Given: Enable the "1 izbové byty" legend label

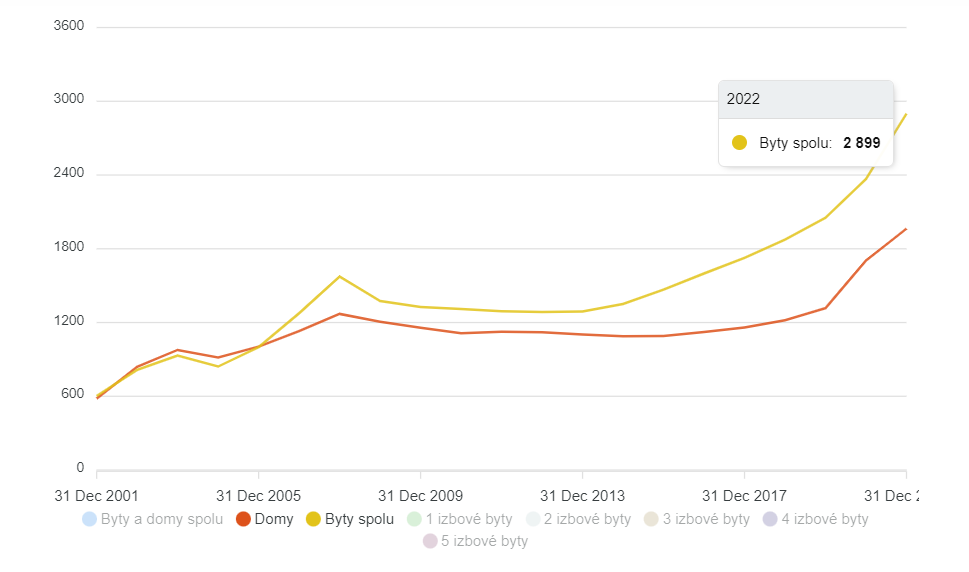Looking at the screenshot, I should point(469,519).
